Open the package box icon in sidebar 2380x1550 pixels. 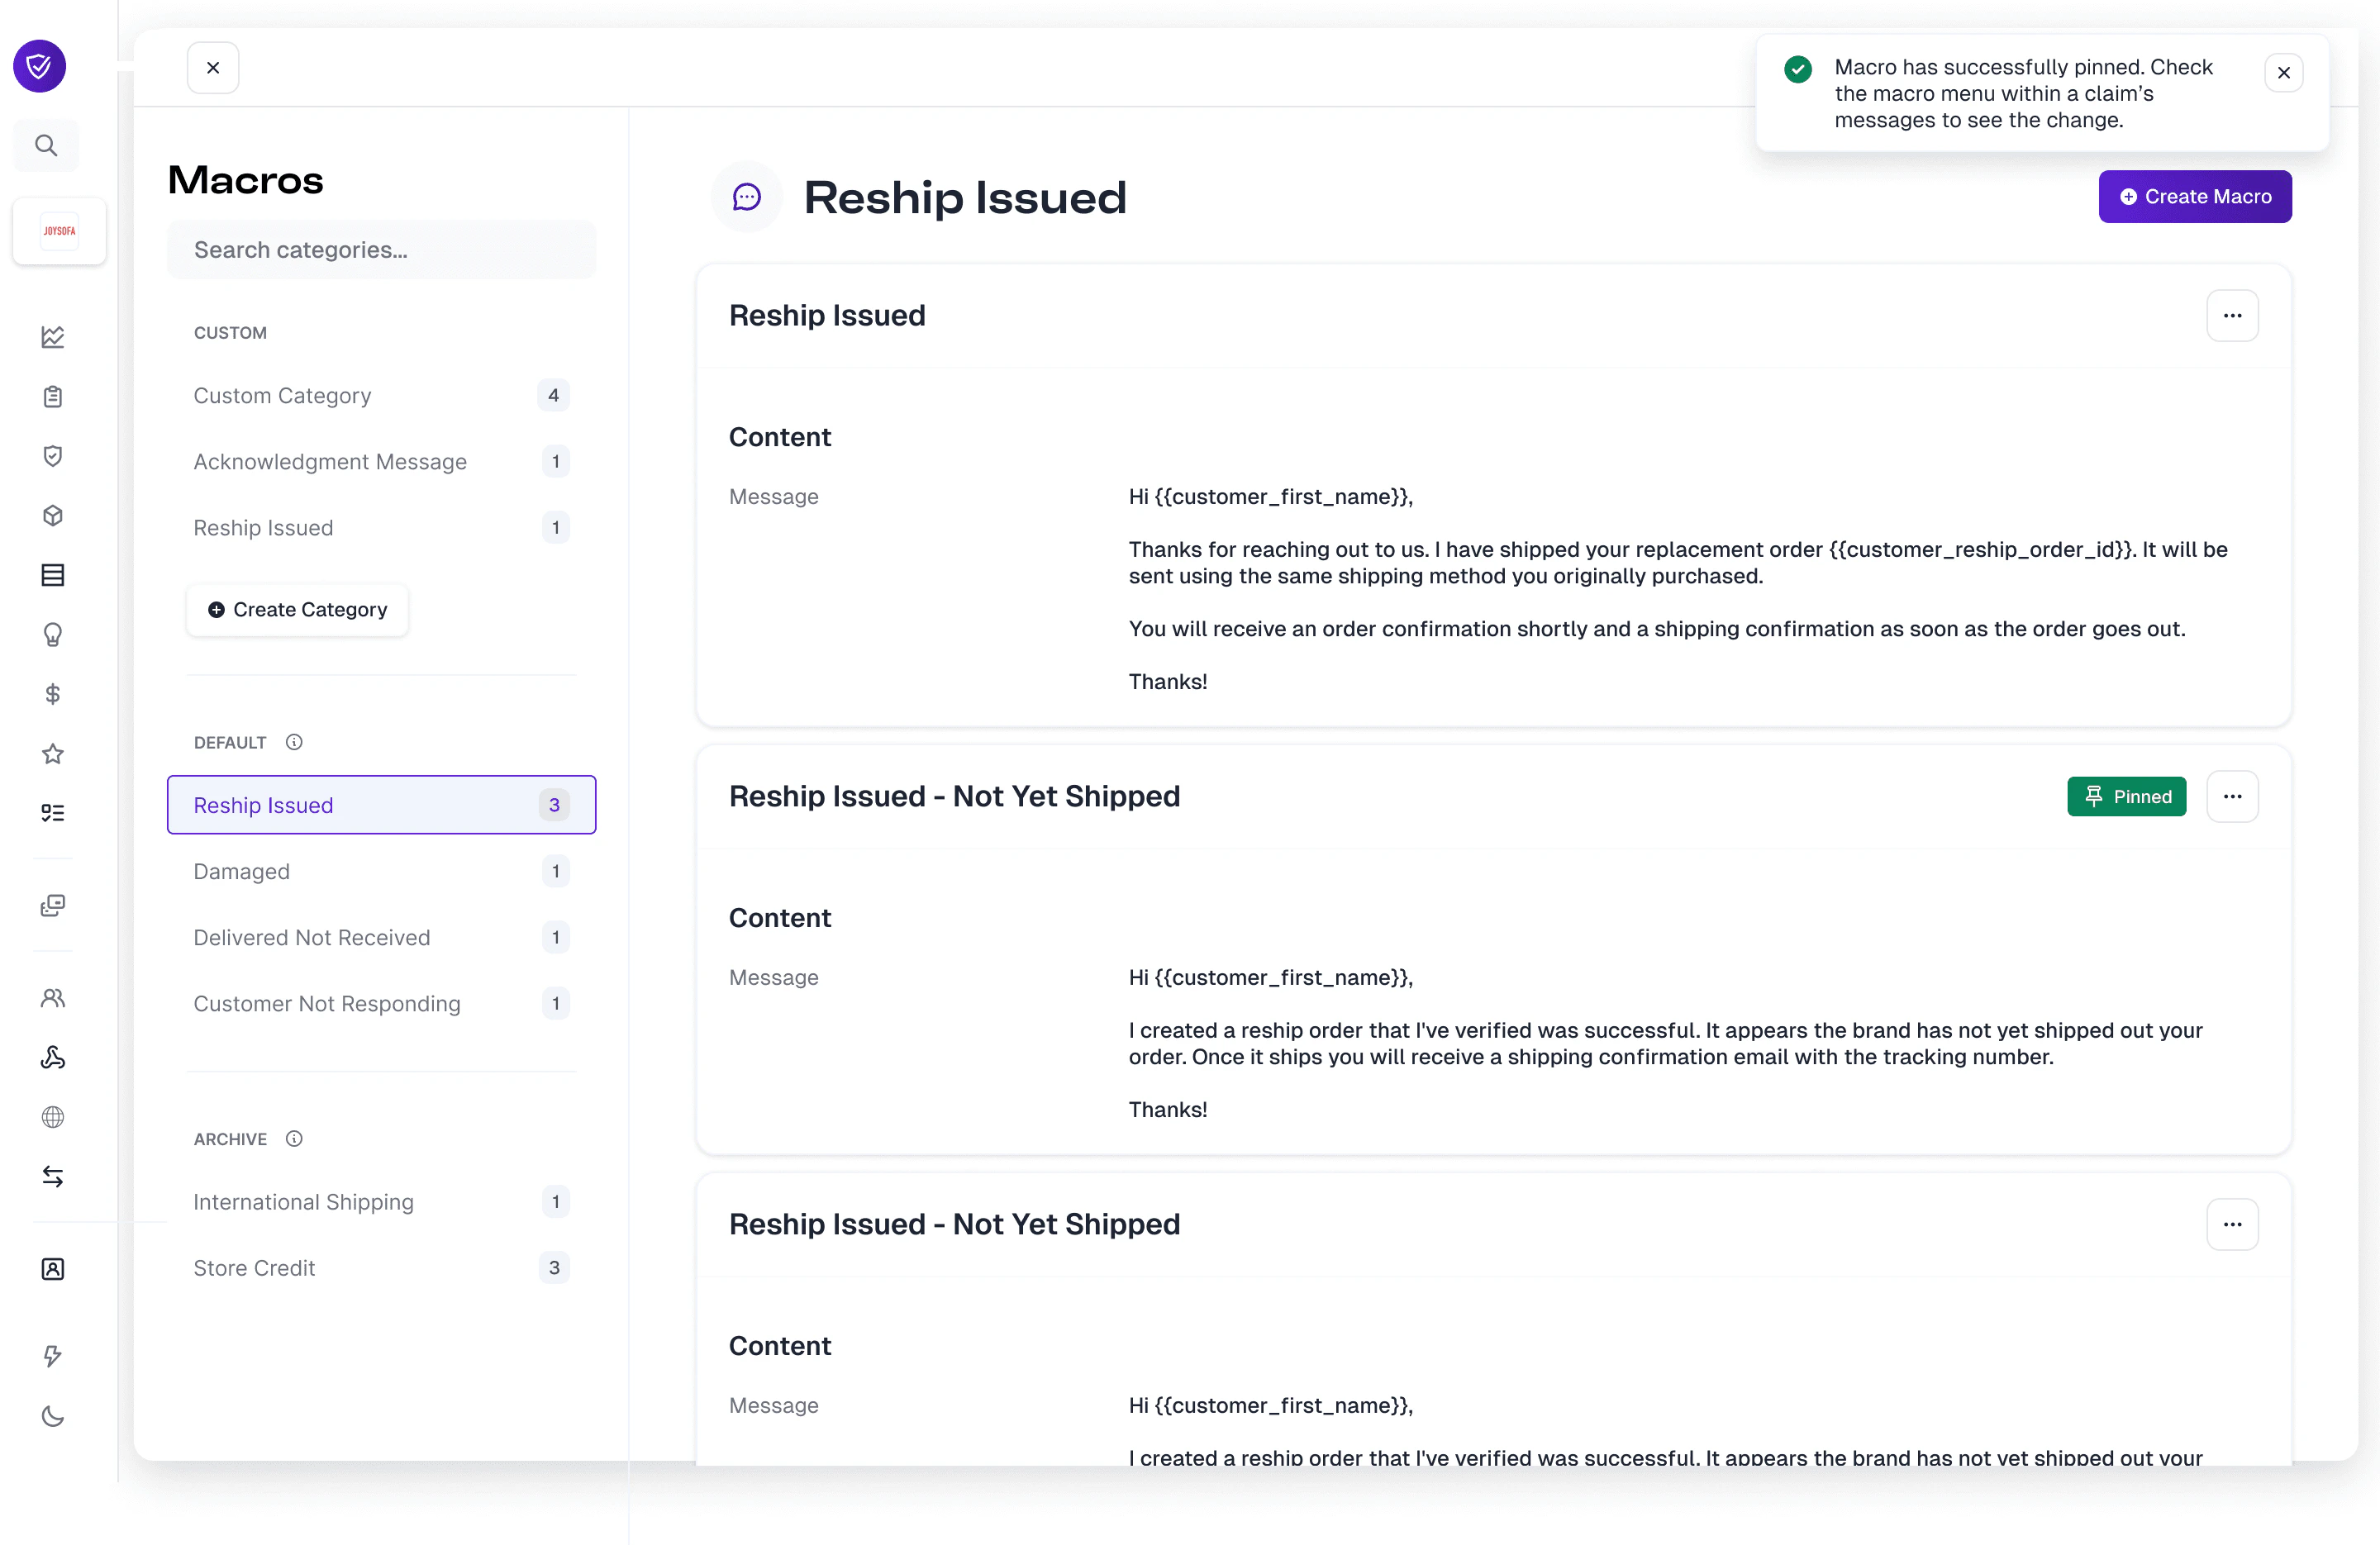53,516
